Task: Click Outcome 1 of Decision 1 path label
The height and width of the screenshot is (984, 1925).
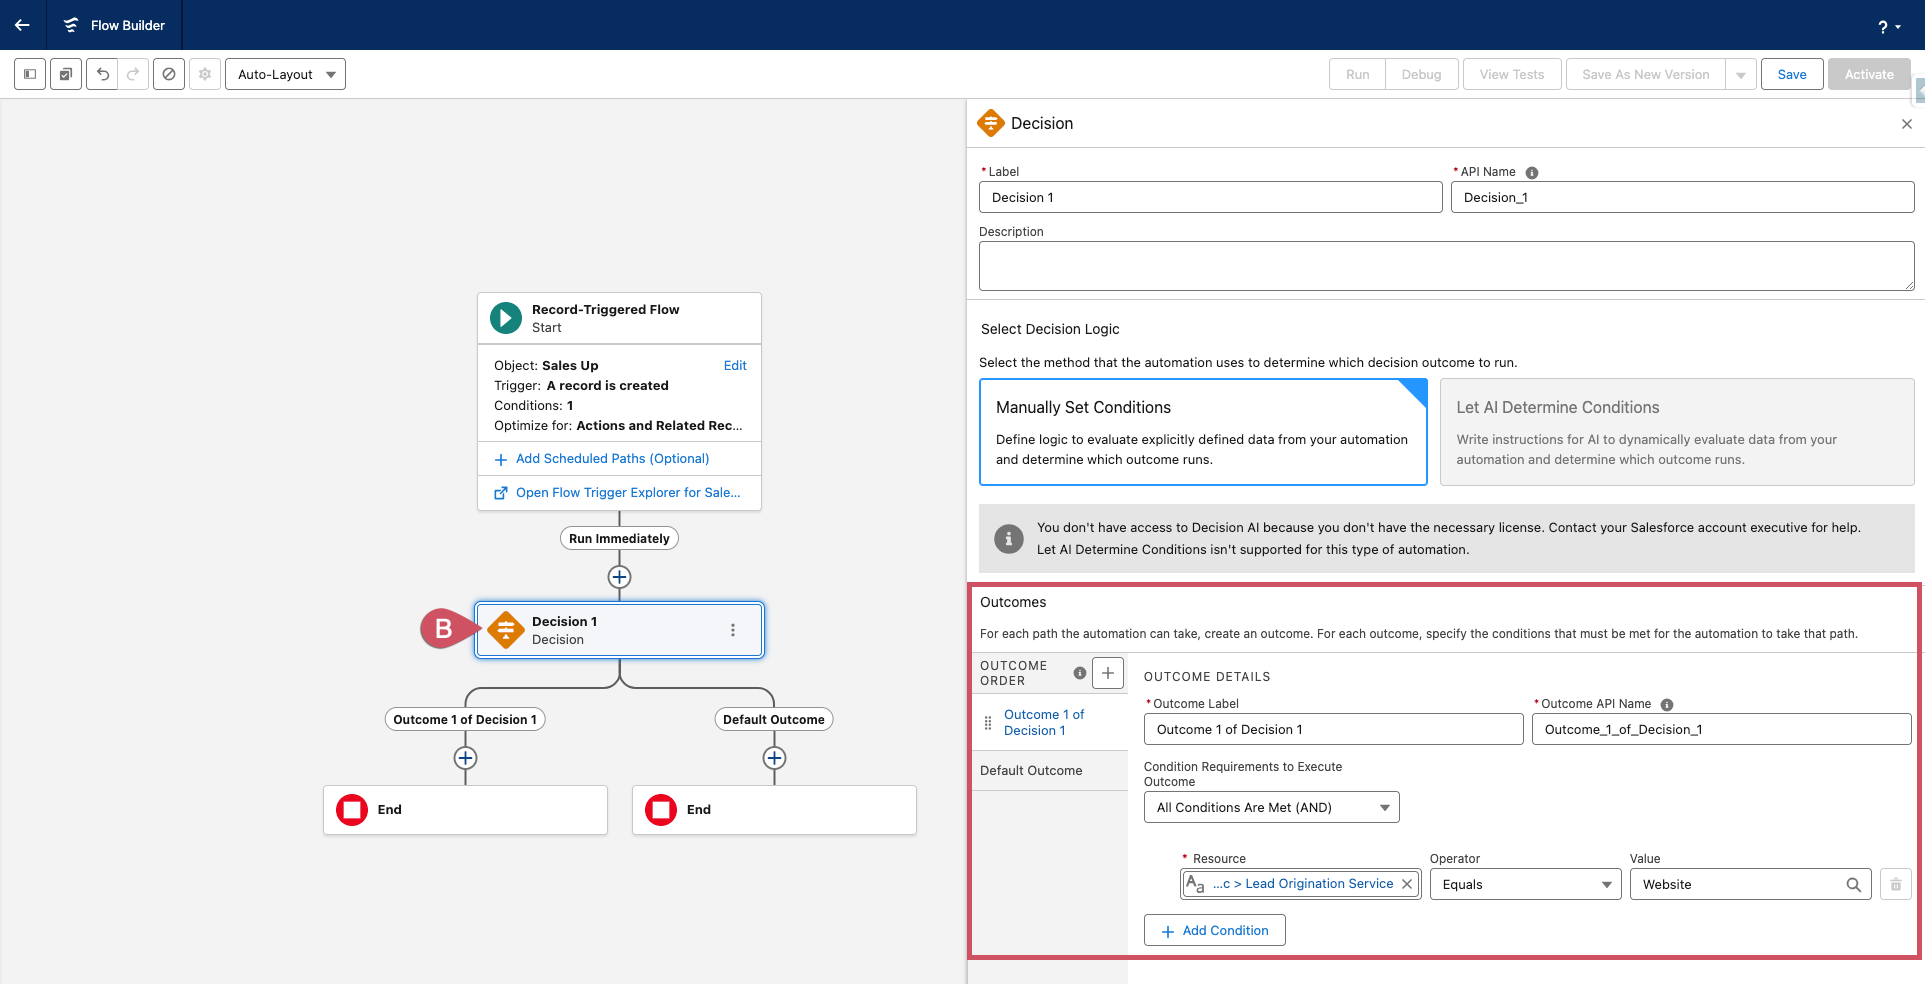Action: (465, 719)
